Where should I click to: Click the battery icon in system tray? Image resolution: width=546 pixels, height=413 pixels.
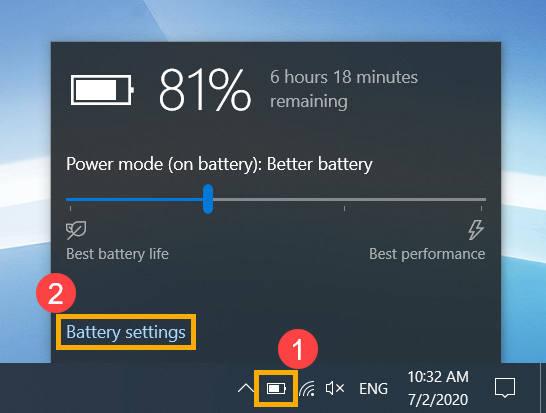276,388
